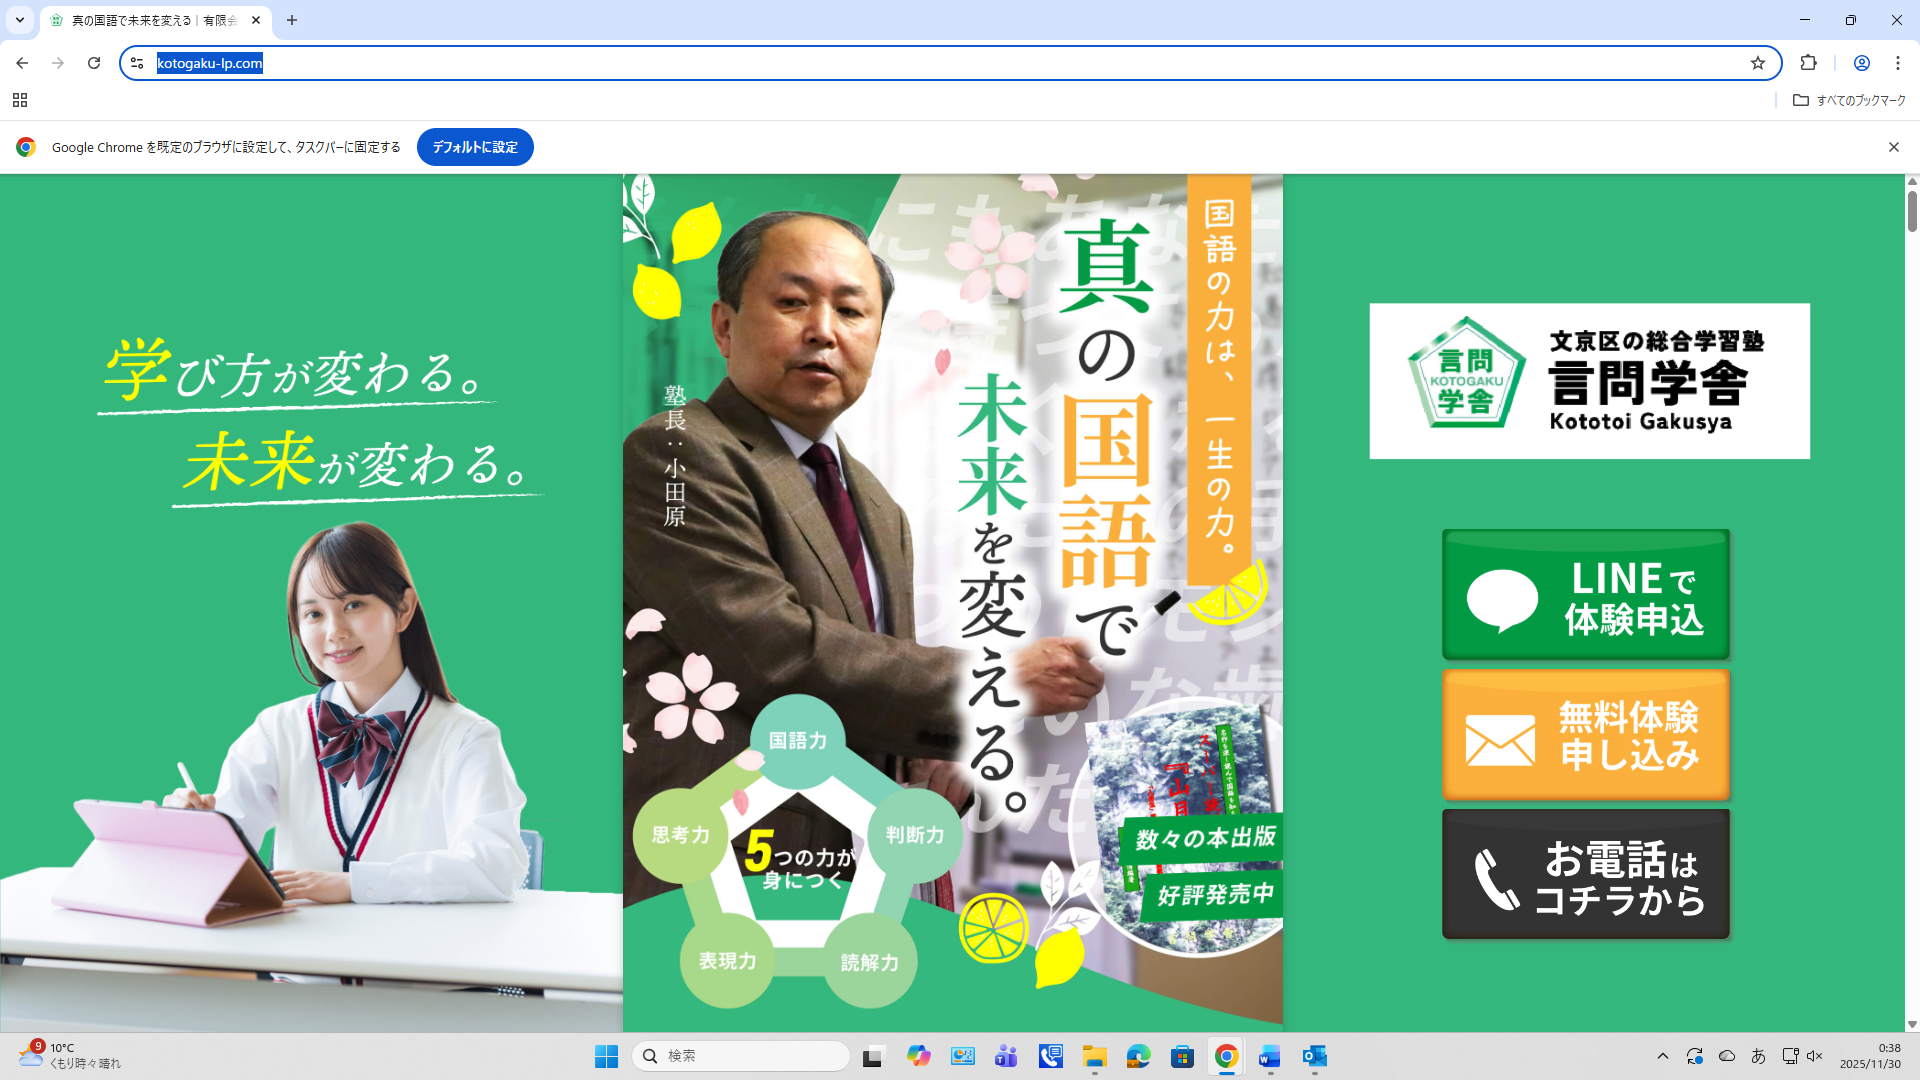Image resolution: width=1920 pixels, height=1080 pixels.
Task: Open Word from the taskbar
Action: (x=1269, y=1056)
